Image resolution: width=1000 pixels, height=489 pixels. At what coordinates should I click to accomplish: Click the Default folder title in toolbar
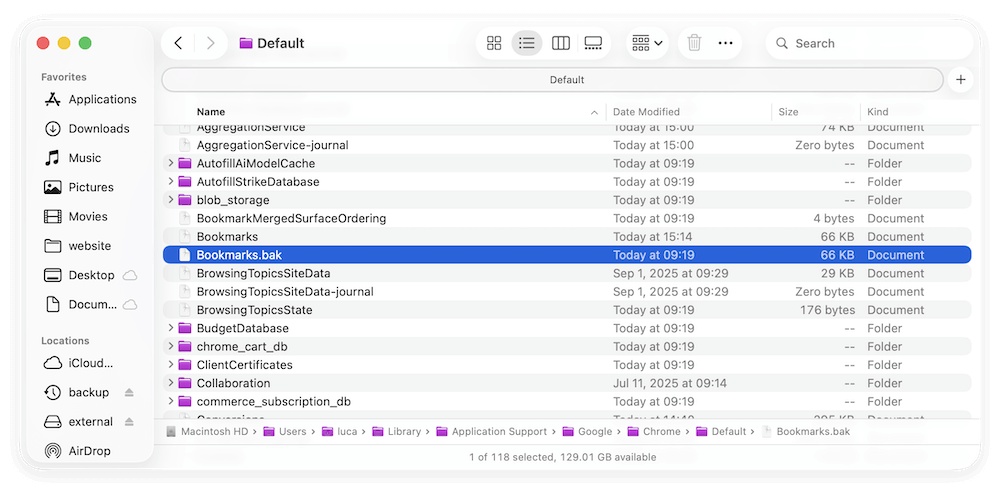point(272,43)
